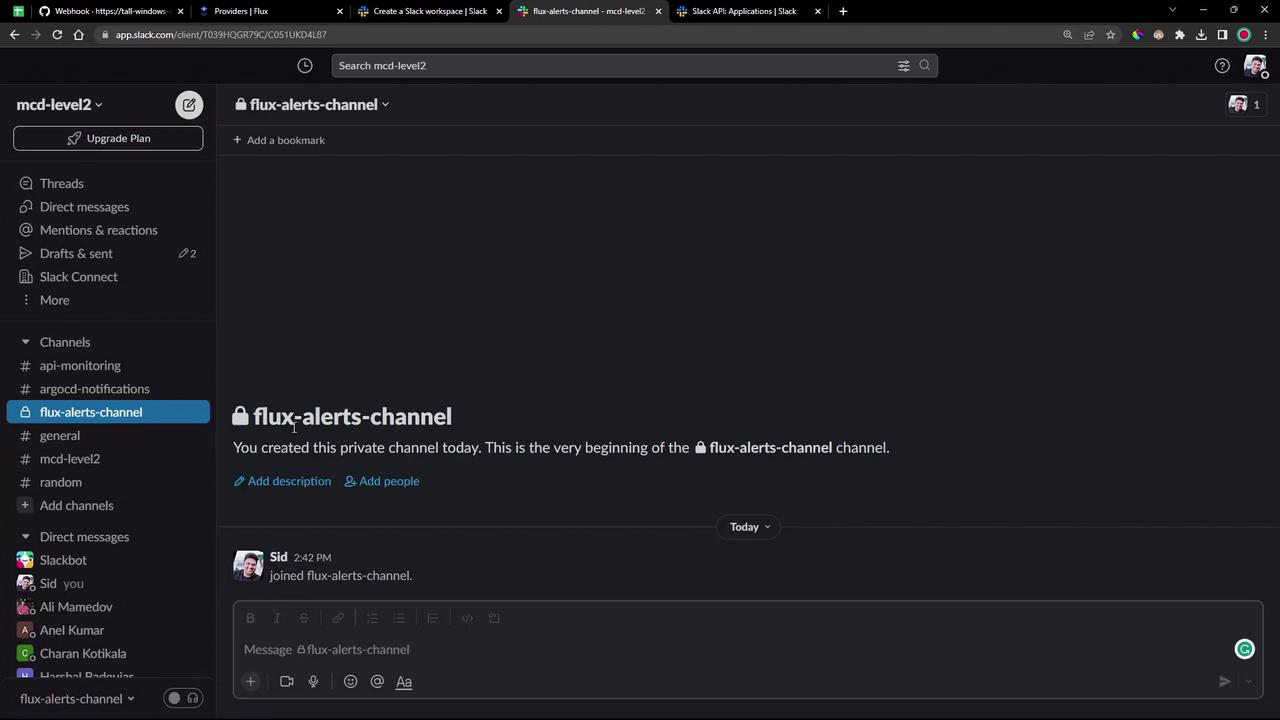This screenshot has width=1280, height=720.
Task: Record a video clip
Action: [287, 682]
